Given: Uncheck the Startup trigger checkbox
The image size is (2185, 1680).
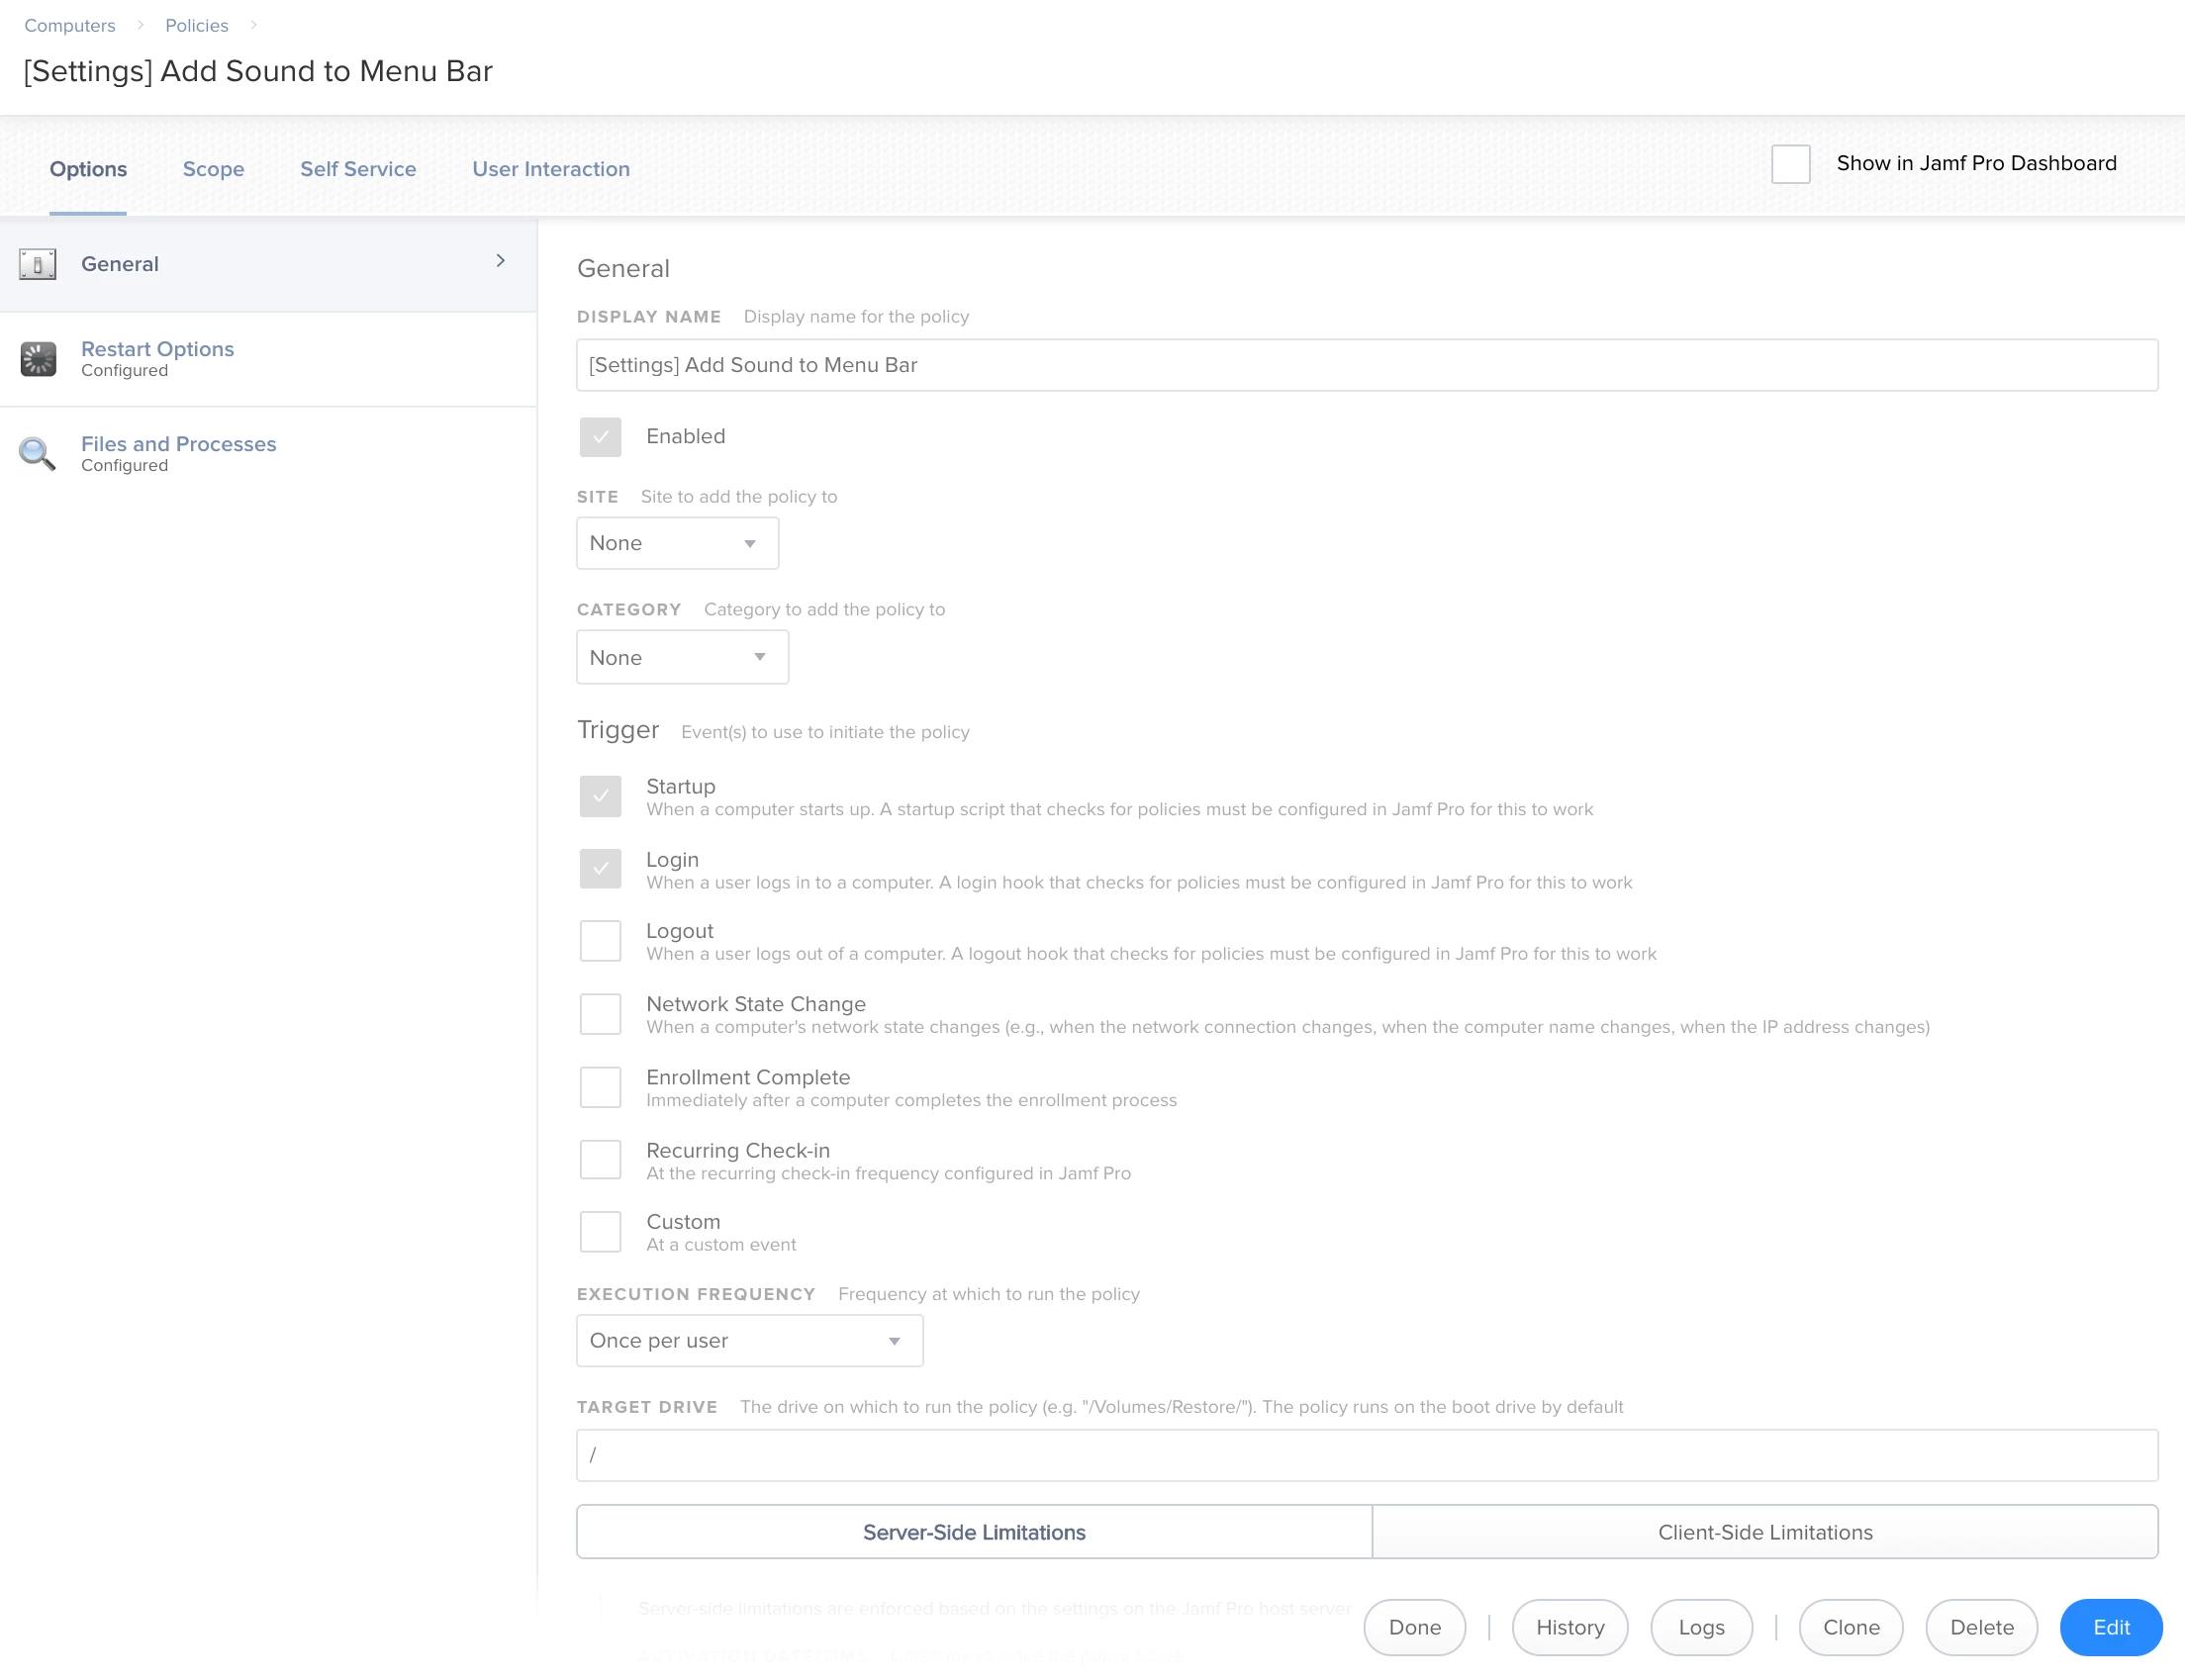Looking at the screenshot, I should pyautogui.click(x=600, y=797).
